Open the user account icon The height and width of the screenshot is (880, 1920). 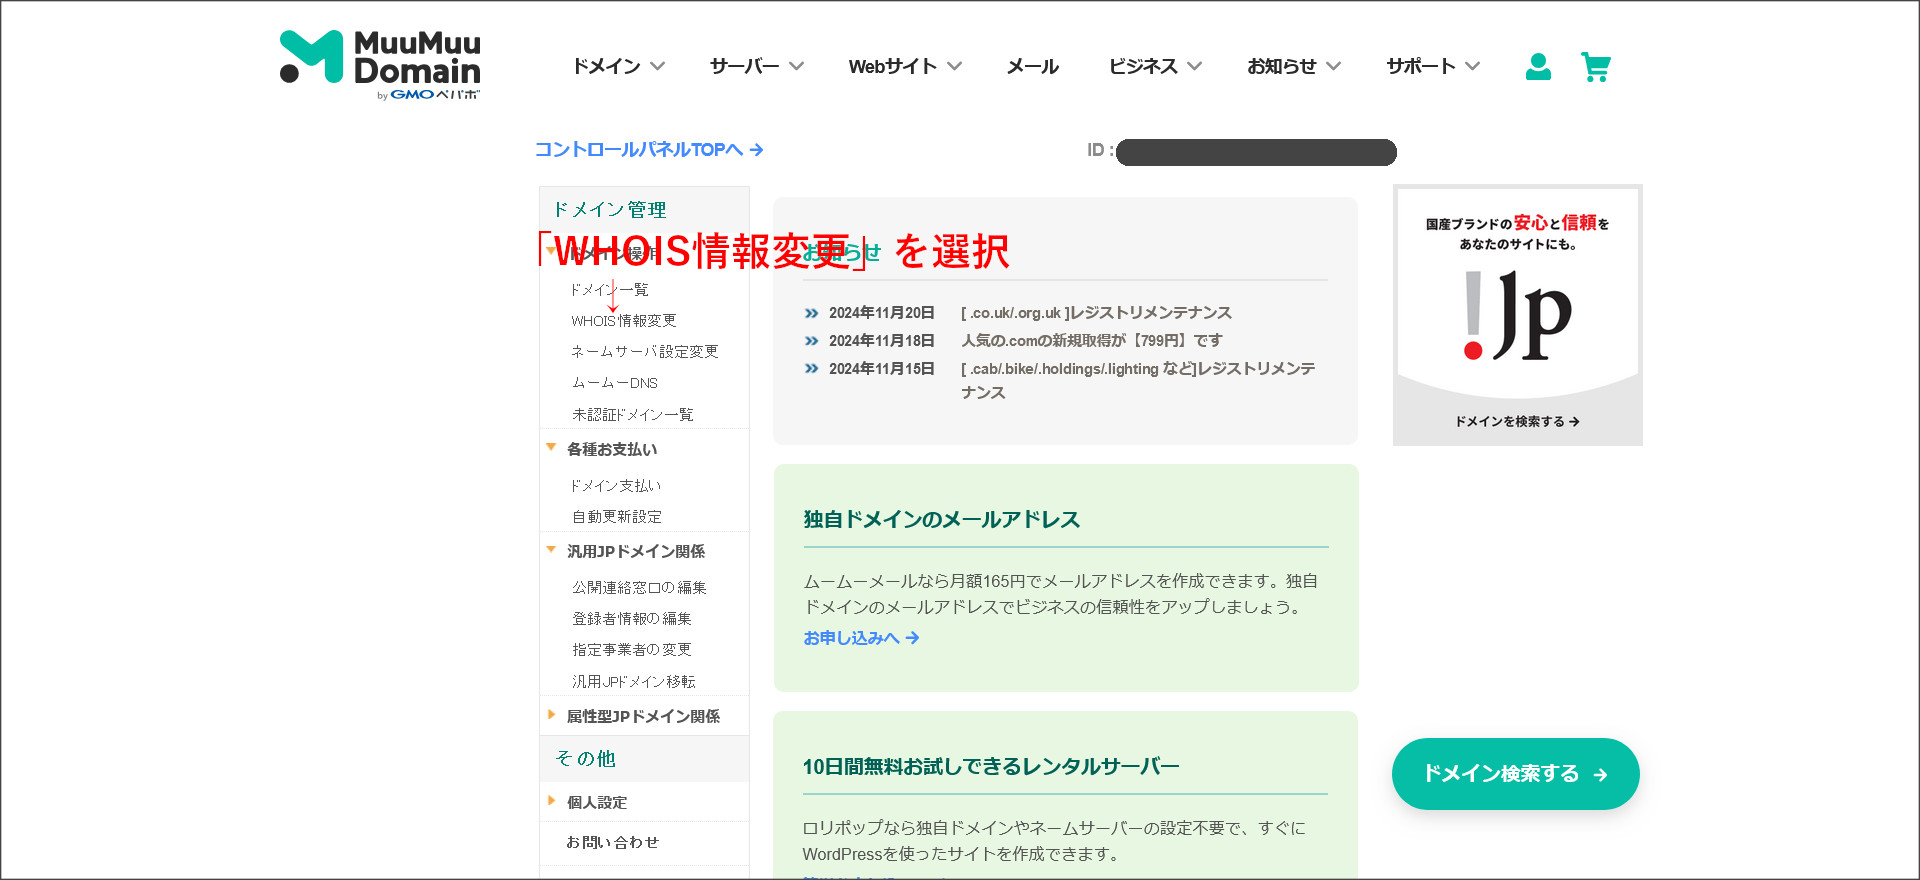click(x=1538, y=67)
